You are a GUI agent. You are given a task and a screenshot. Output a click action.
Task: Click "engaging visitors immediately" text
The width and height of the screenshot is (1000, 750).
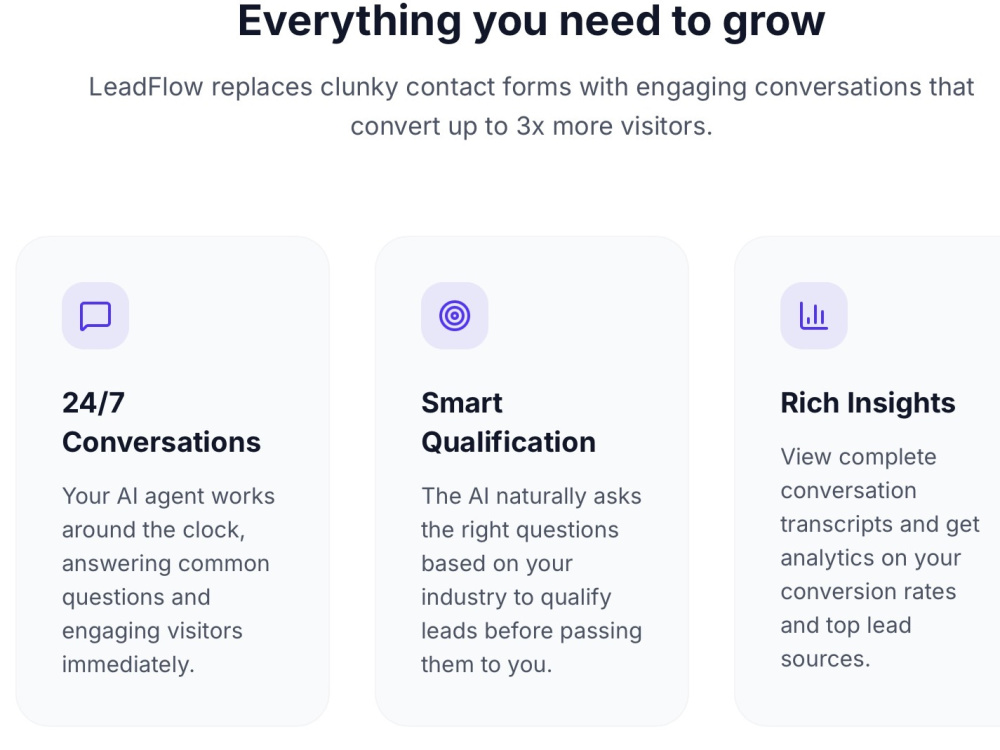pos(152,647)
